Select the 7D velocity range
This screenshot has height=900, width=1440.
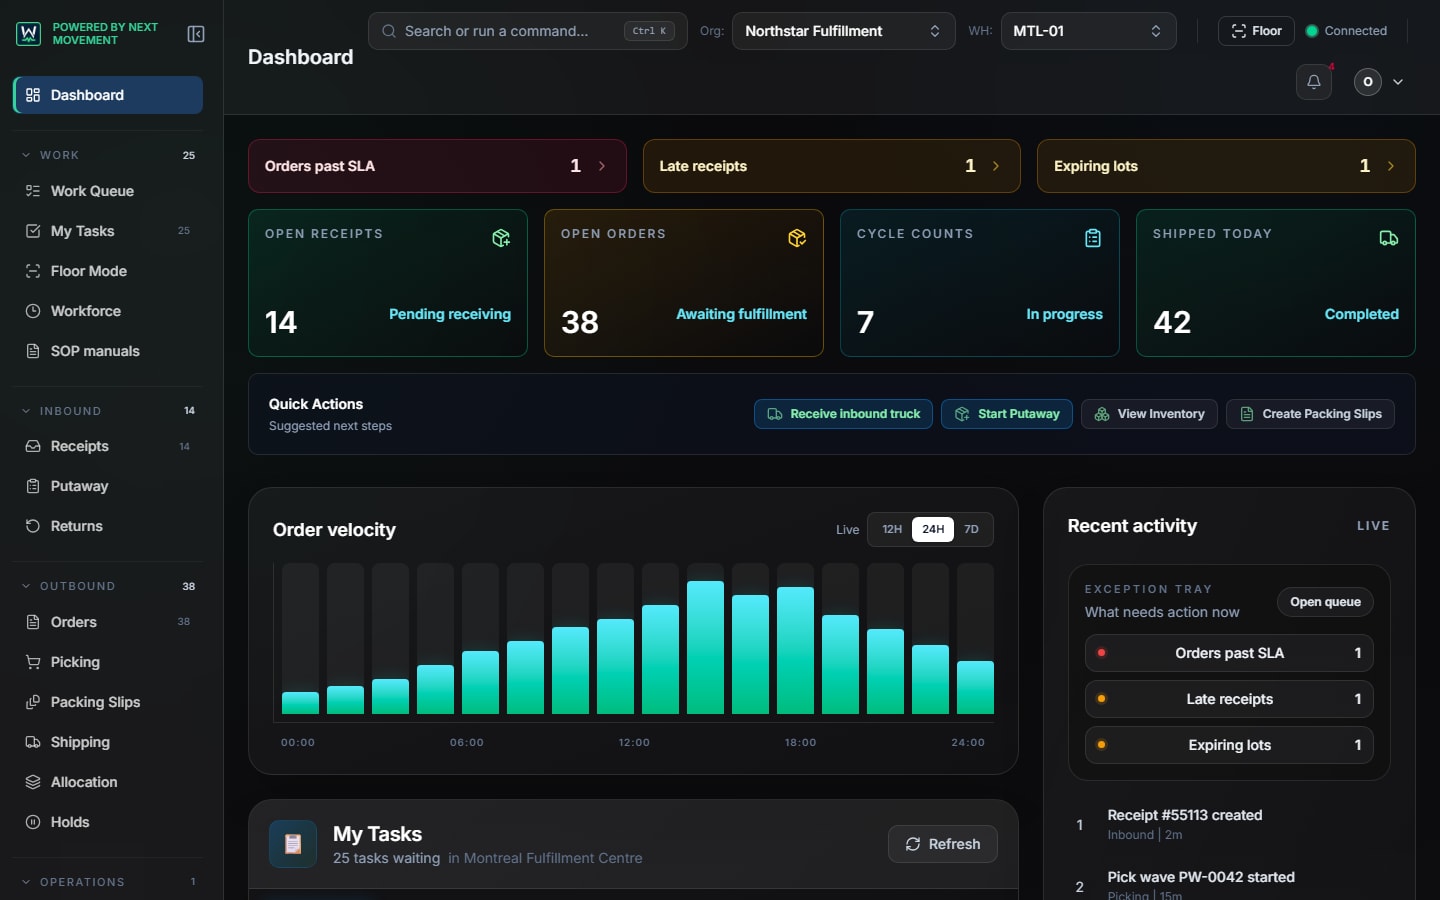click(x=971, y=529)
